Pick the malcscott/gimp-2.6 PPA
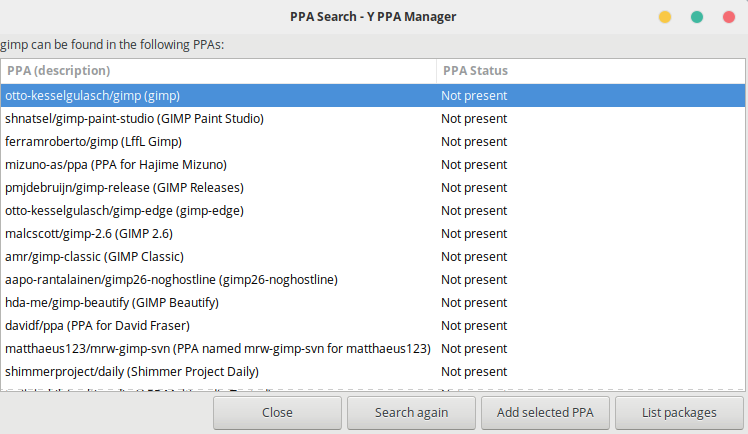 coord(373,234)
